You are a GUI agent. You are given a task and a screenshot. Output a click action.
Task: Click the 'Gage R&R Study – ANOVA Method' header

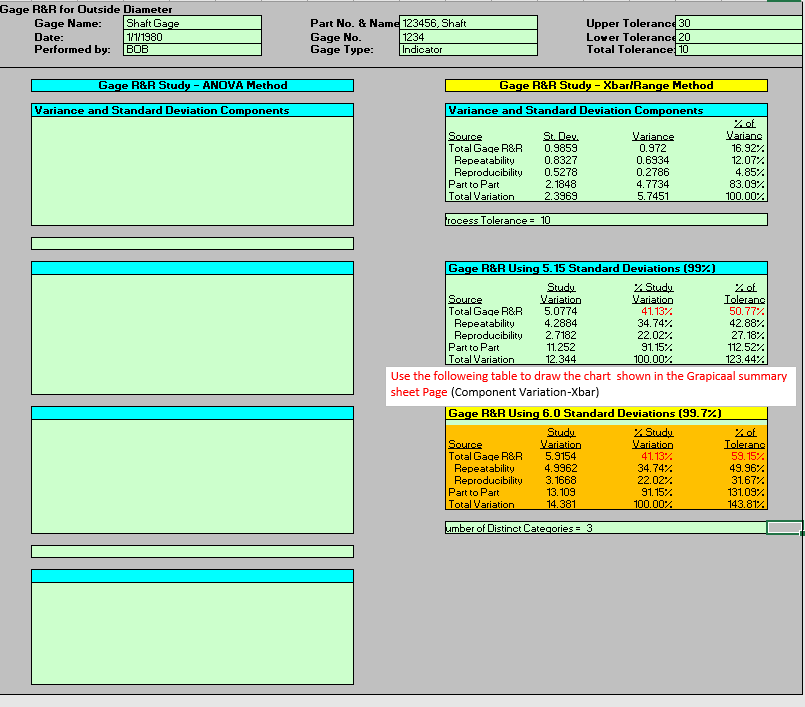(x=193, y=85)
